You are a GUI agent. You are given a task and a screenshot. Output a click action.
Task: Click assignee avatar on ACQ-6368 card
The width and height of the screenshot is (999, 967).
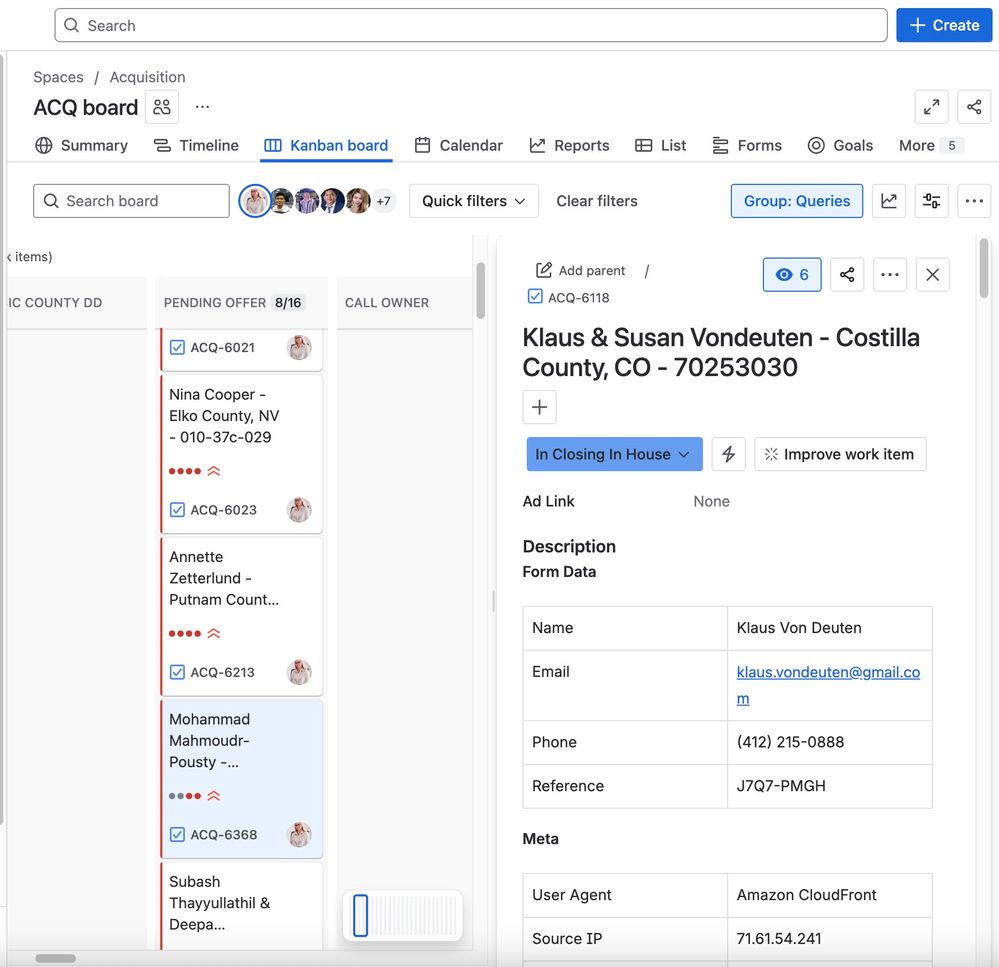[x=299, y=834]
